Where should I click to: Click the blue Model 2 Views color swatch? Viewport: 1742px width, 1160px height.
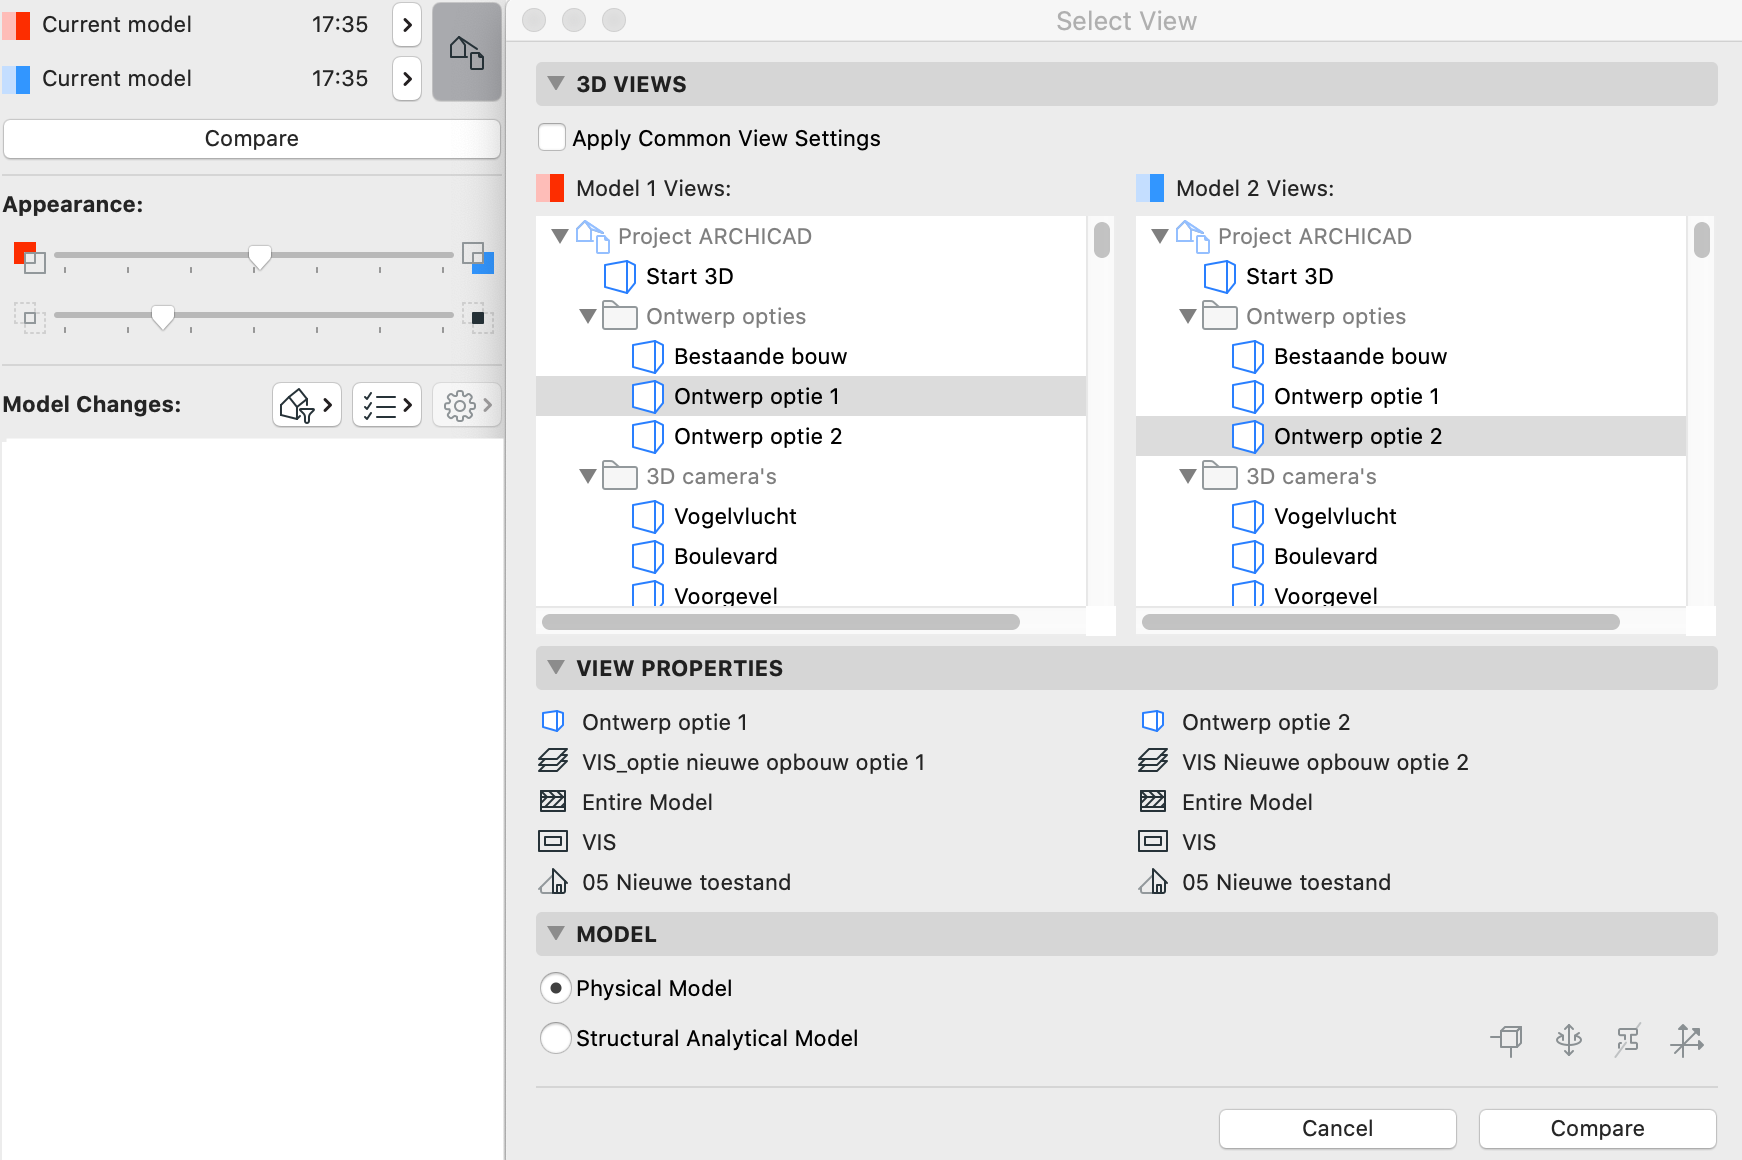point(1150,188)
